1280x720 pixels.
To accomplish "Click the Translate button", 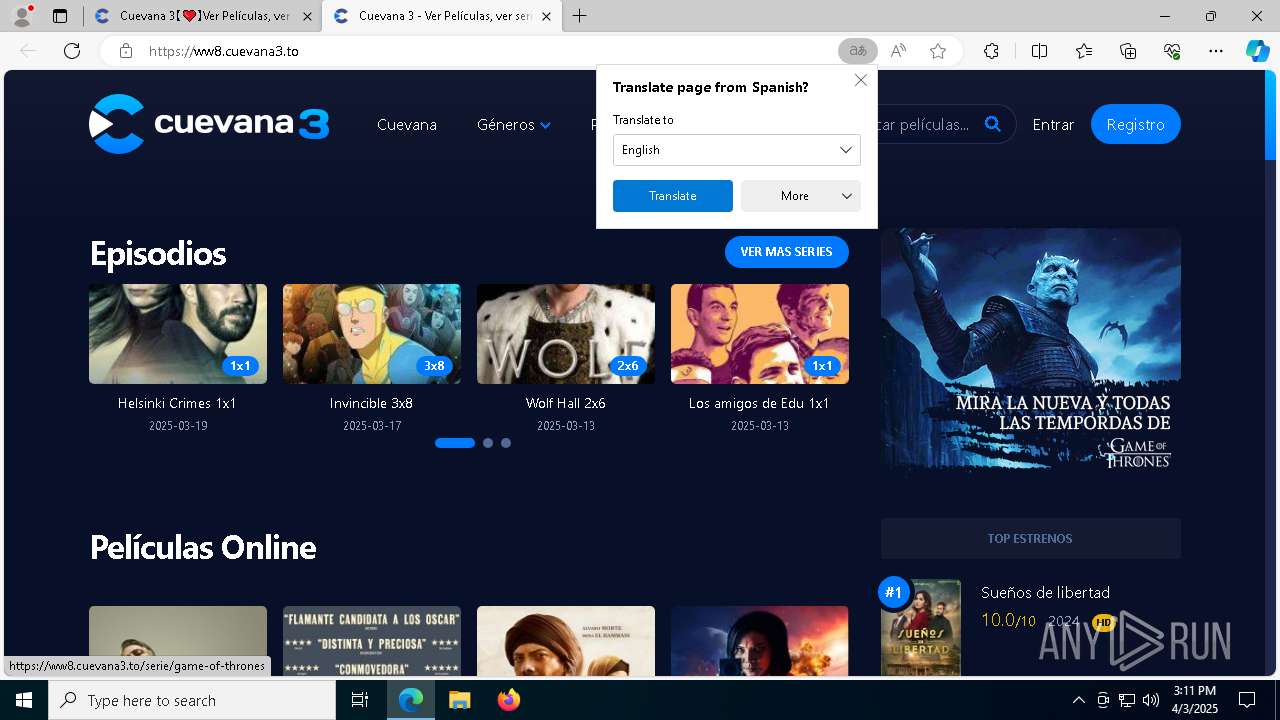I will point(673,196).
